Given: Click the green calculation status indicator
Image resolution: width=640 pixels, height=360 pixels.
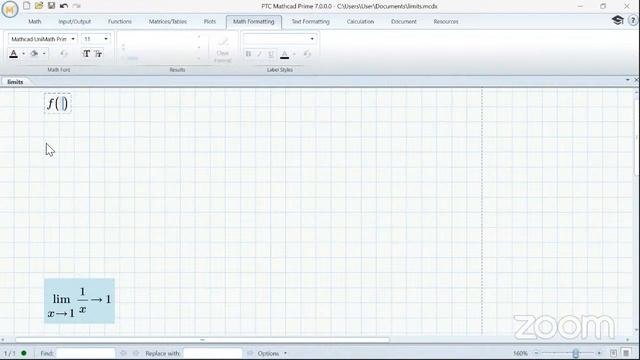Looking at the screenshot, I should click(x=24, y=353).
